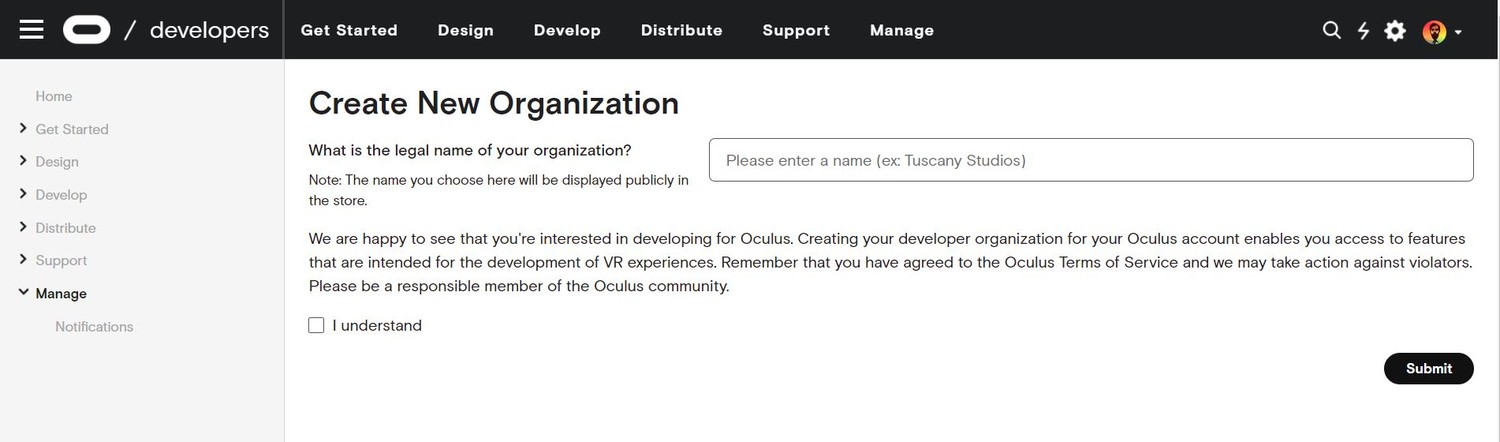Click the user profile avatar
1500x442 pixels.
tap(1434, 32)
